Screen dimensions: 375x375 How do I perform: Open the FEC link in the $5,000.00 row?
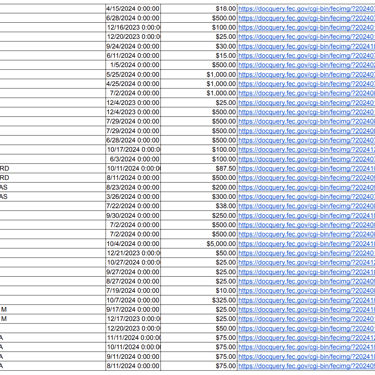click(307, 244)
